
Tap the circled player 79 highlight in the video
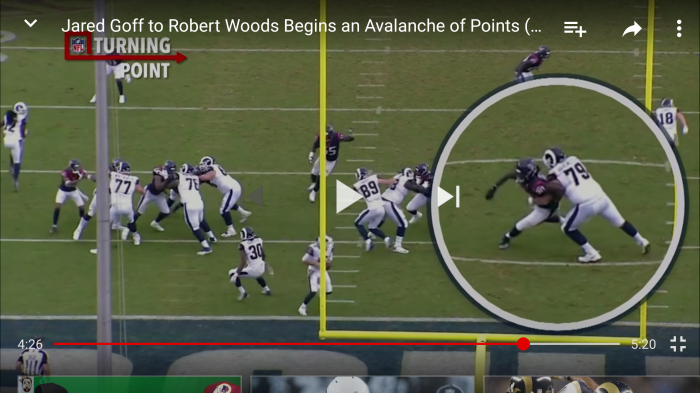[x=557, y=203]
